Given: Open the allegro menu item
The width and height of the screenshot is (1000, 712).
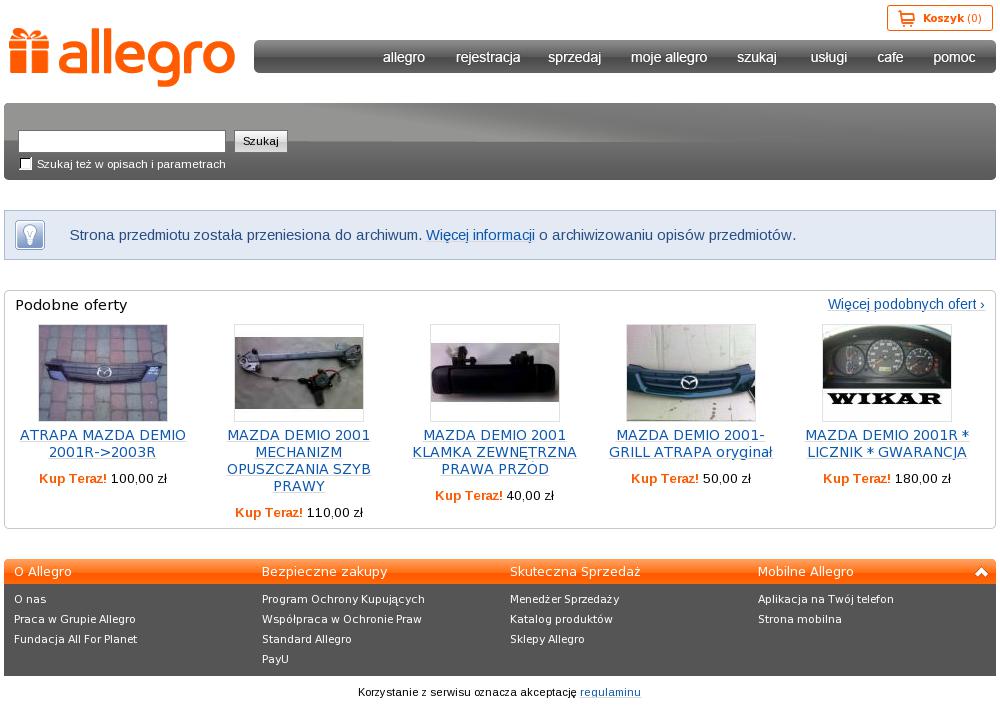Looking at the screenshot, I should click(404, 57).
